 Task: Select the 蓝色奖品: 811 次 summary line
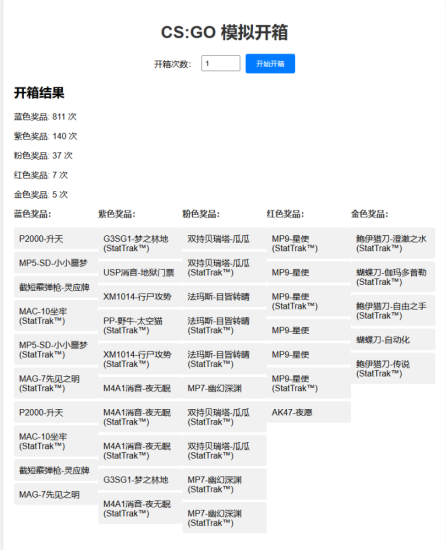45,116
